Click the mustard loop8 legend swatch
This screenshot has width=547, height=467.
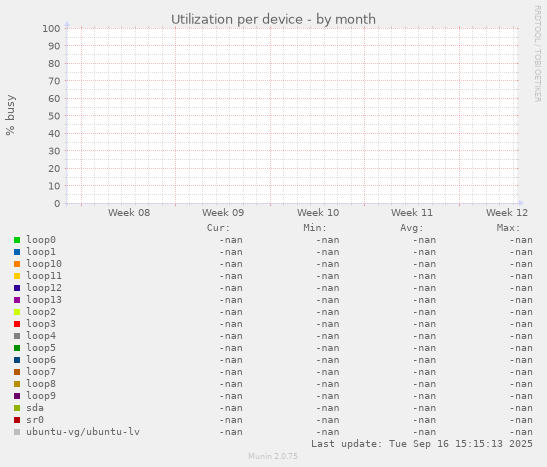(17, 384)
